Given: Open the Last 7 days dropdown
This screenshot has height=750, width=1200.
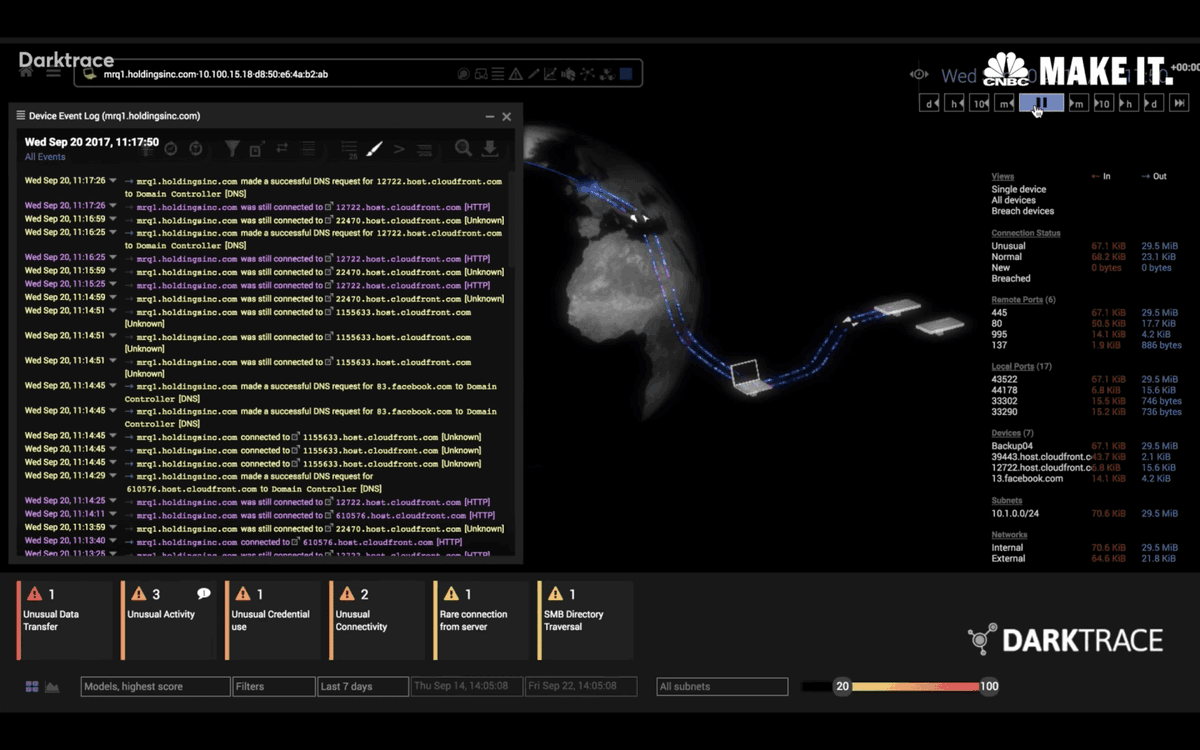Looking at the screenshot, I should (x=363, y=687).
